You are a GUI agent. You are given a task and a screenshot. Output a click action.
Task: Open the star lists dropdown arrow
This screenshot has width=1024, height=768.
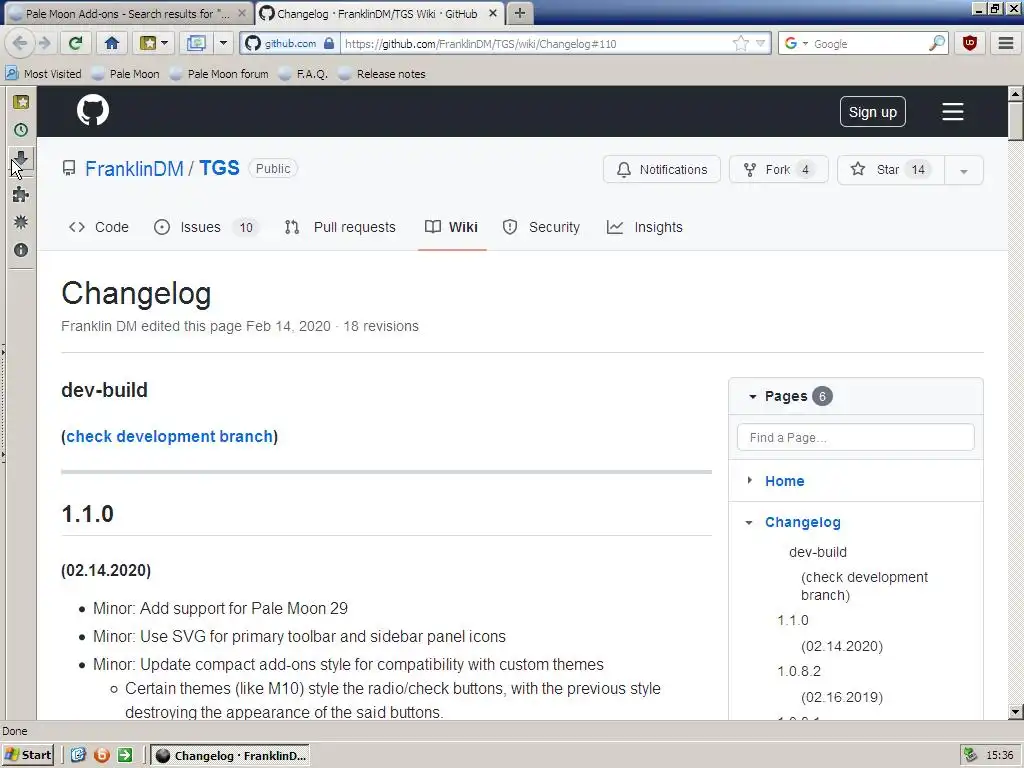[x=964, y=170]
